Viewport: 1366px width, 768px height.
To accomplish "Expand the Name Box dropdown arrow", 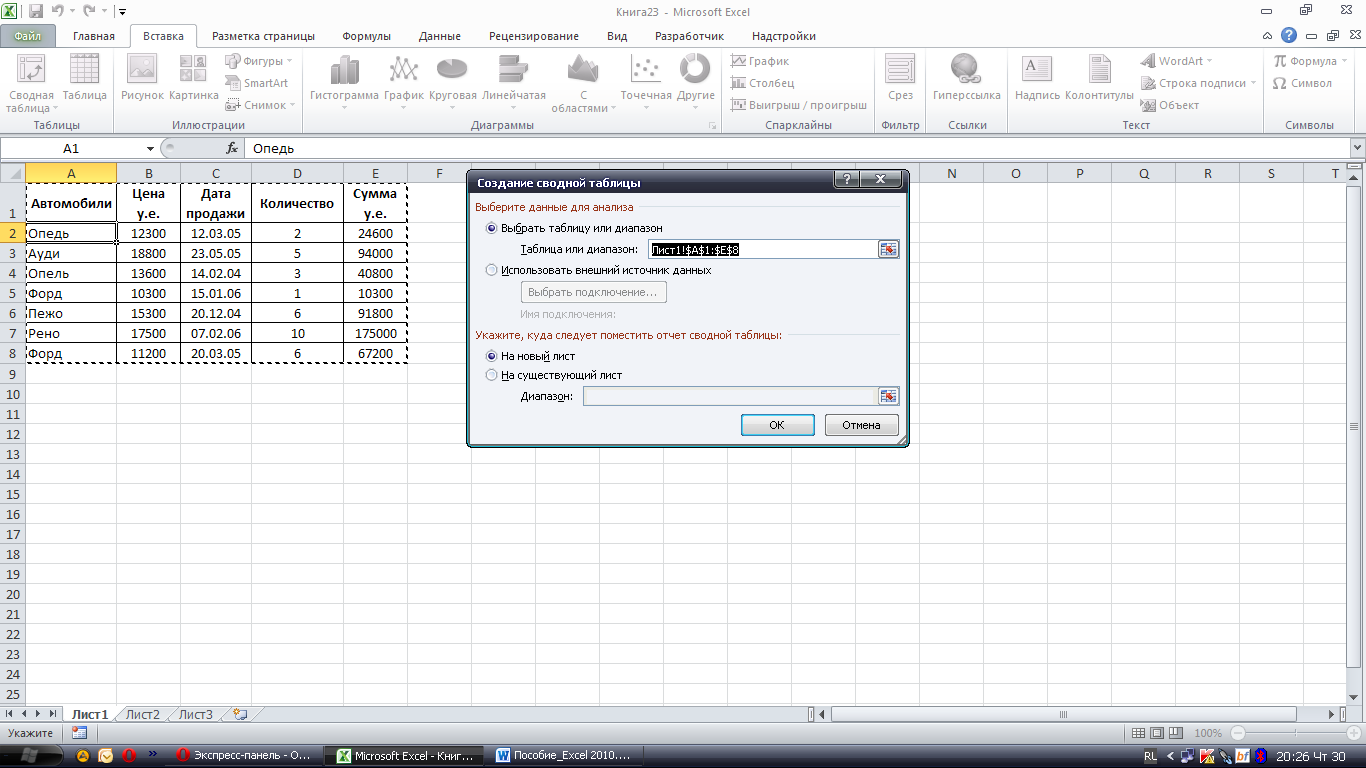I will point(150,148).
